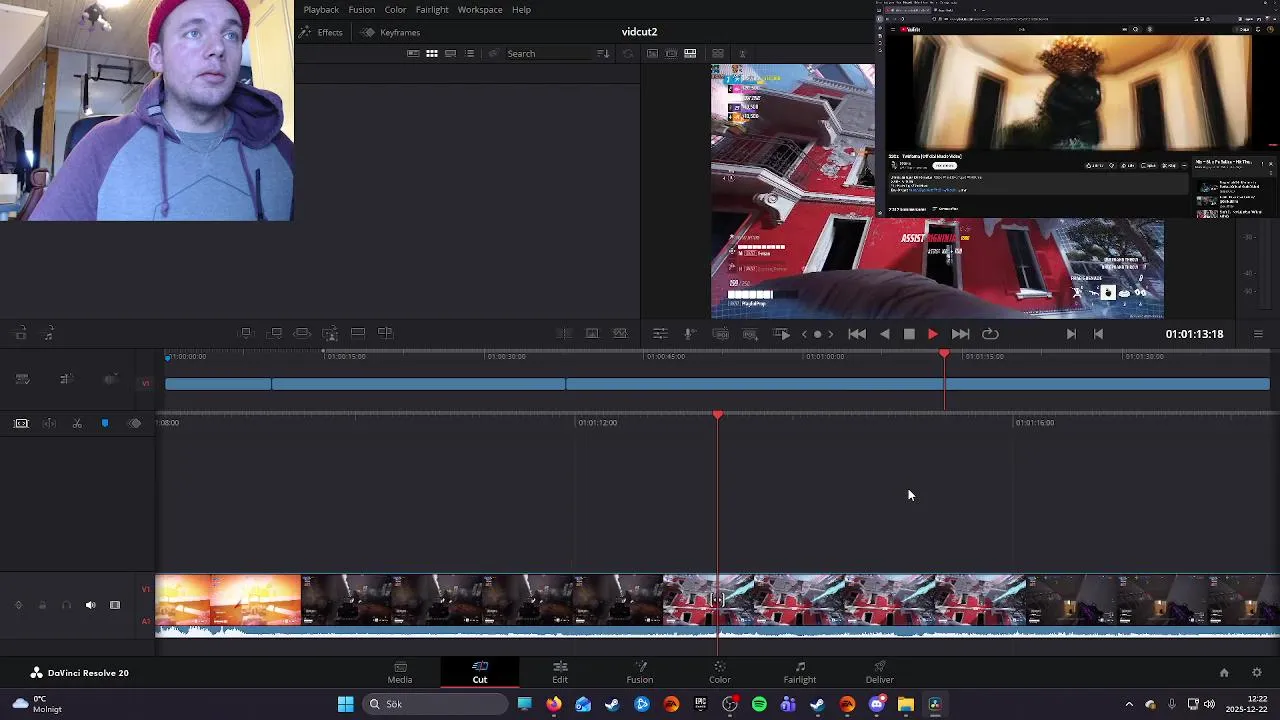Image resolution: width=1280 pixels, height=720 pixels.
Task: Open the Color menu
Action: pos(395,9)
